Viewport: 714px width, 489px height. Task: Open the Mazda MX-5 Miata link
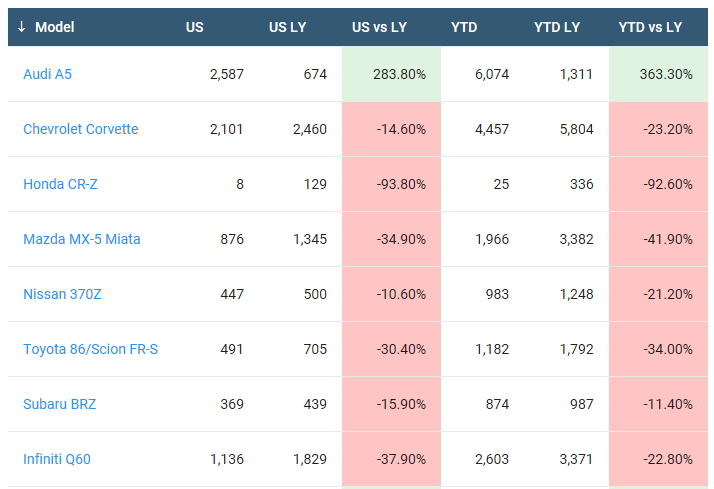pos(82,239)
